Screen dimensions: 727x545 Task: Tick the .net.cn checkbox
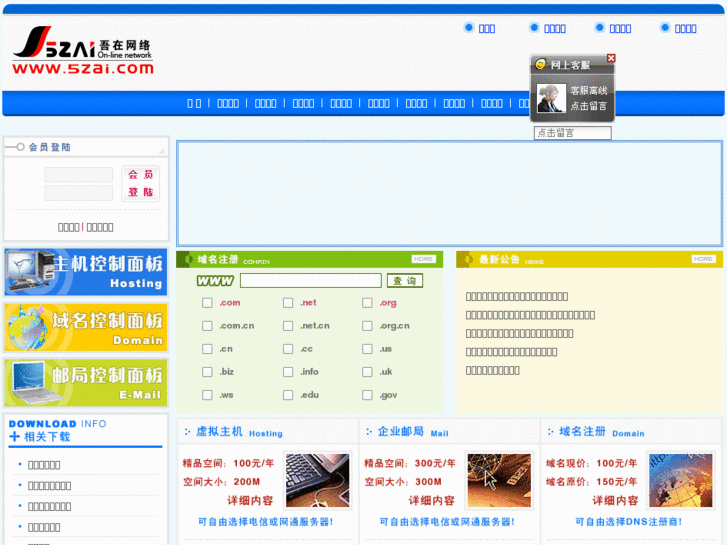[288, 326]
